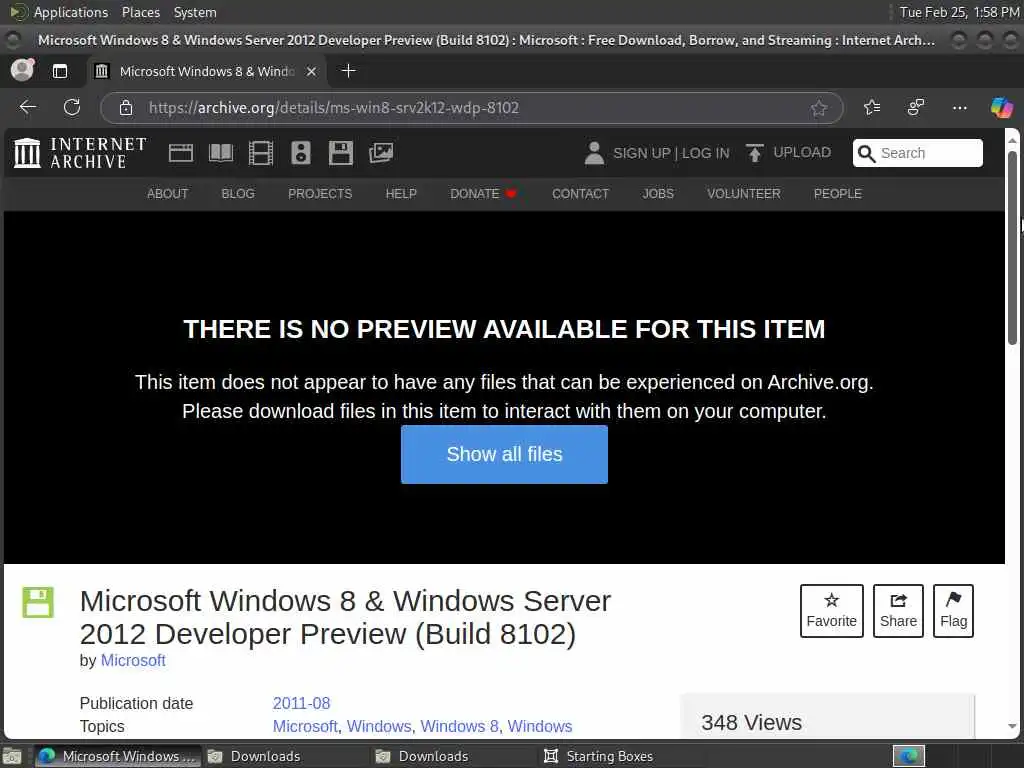The width and height of the screenshot is (1024, 768).
Task: Open the Texts (open book) media icon
Action: pyautogui.click(x=221, y=153)
